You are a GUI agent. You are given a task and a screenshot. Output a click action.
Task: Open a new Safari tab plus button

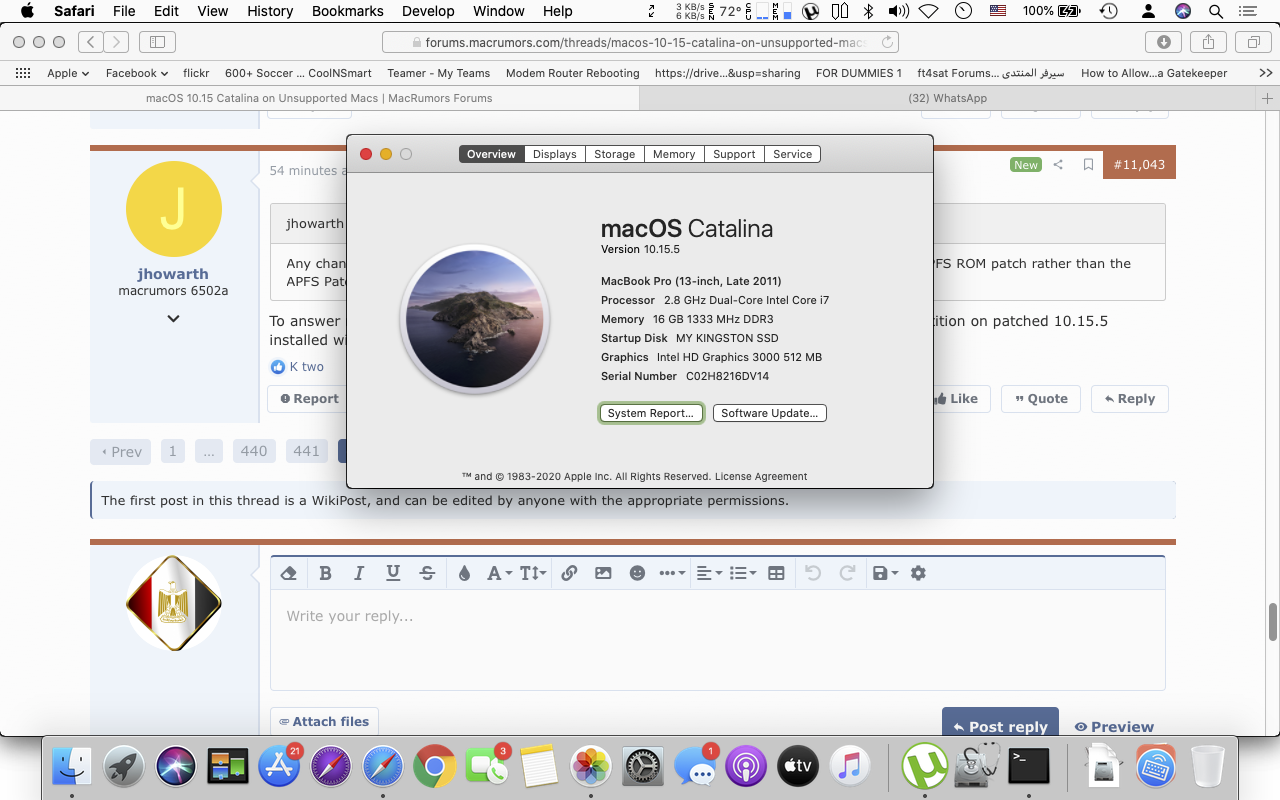(1268, 98)
